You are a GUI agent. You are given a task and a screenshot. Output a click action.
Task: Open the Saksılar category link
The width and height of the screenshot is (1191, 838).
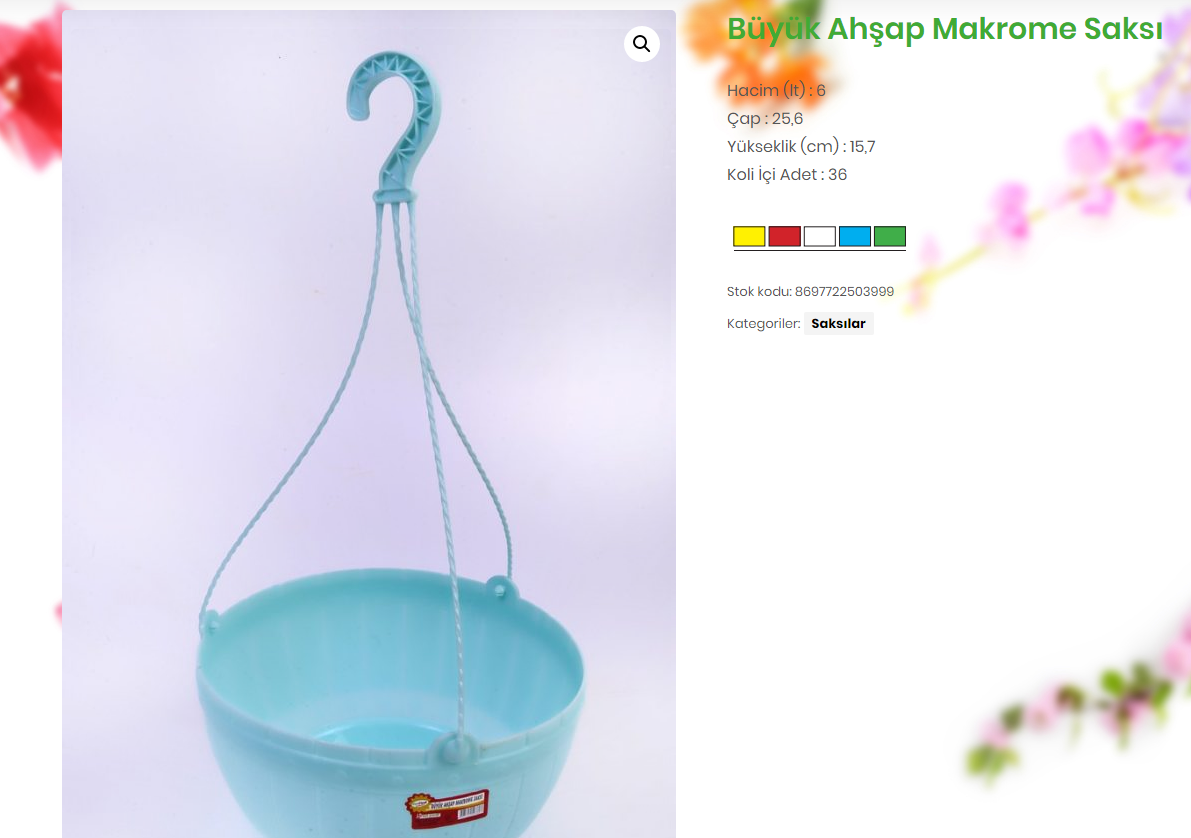839,324
